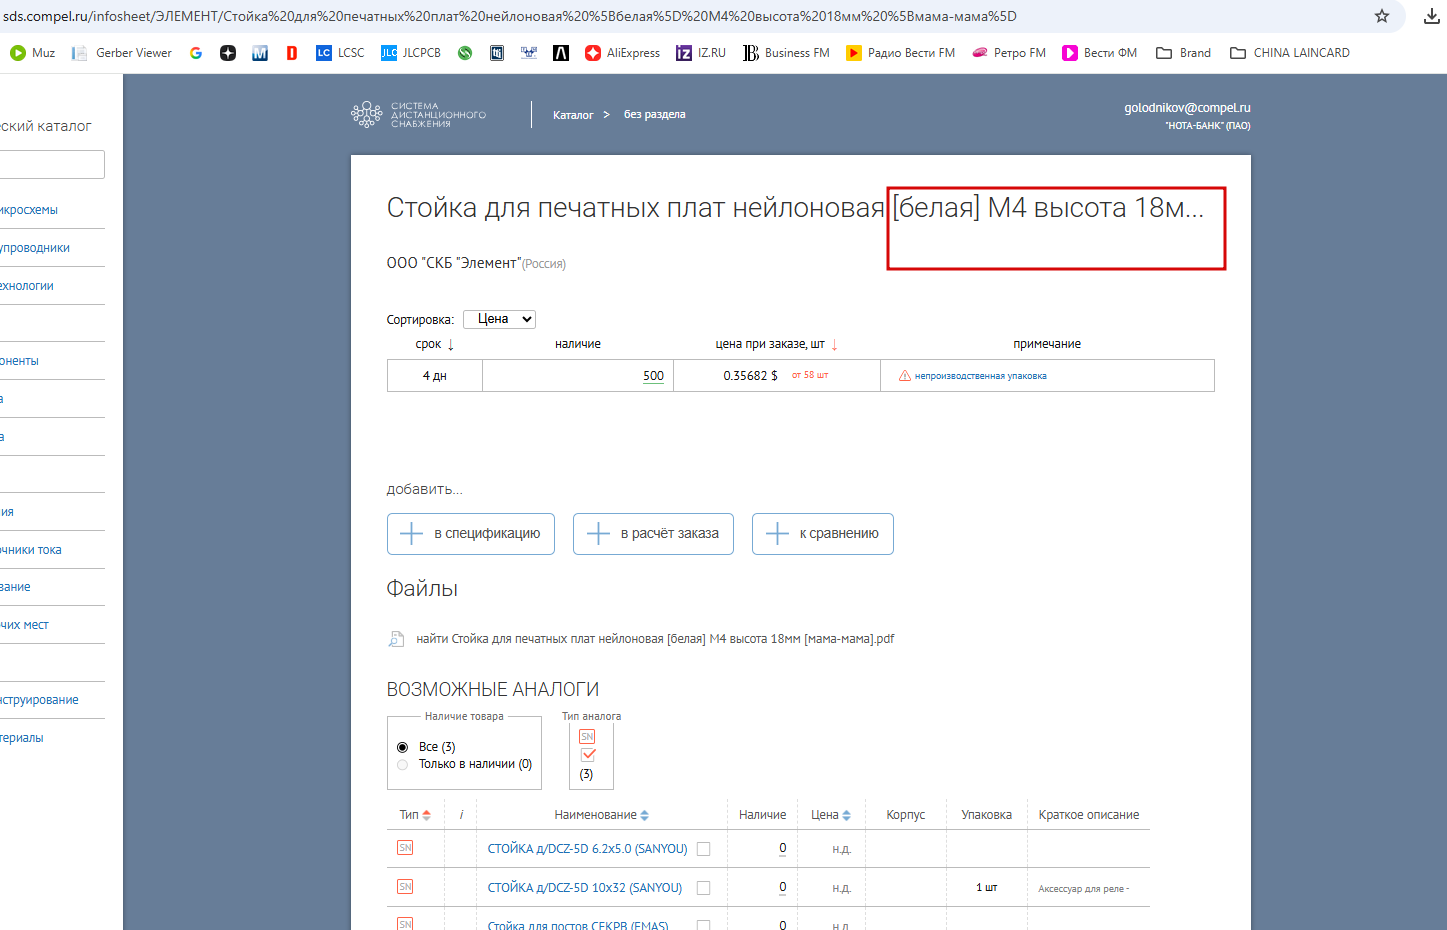Screen dimensions: 1447x930
Task: Click the green round bookmark icon
Action: click(465, 53)
